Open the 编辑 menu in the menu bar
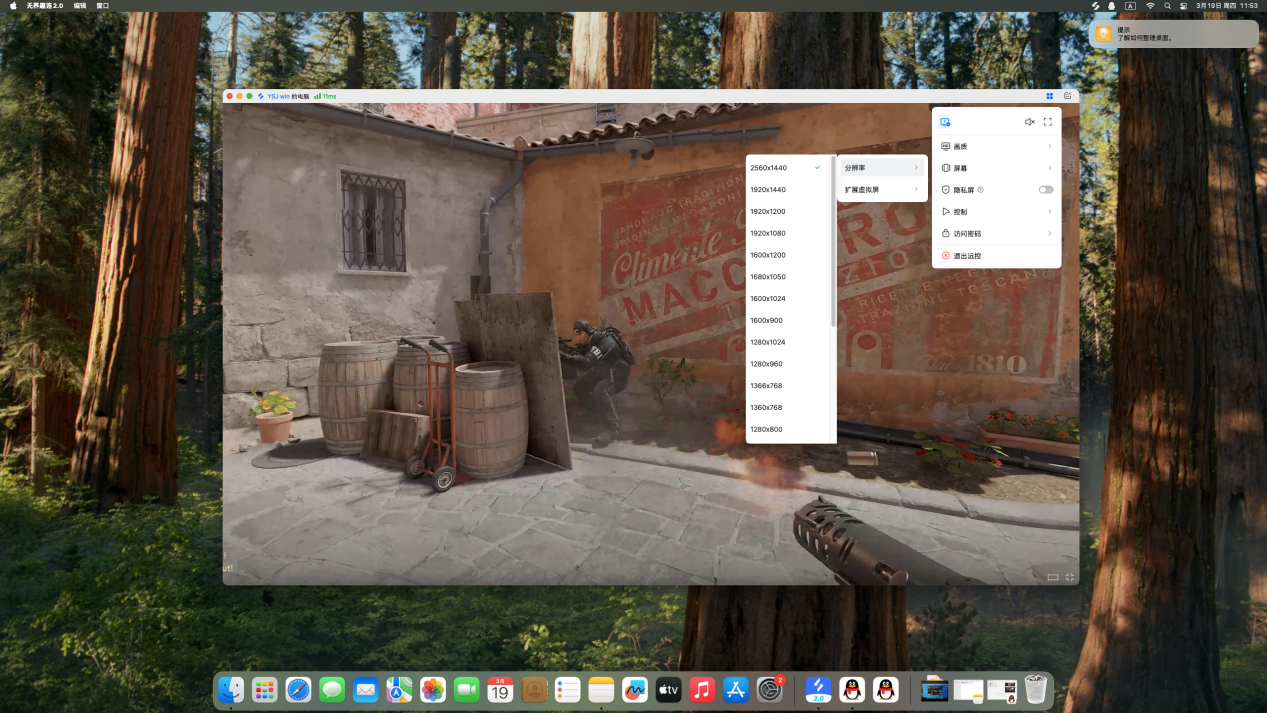Viewport: 1267px width, 713px height. (x=80, y=6)
